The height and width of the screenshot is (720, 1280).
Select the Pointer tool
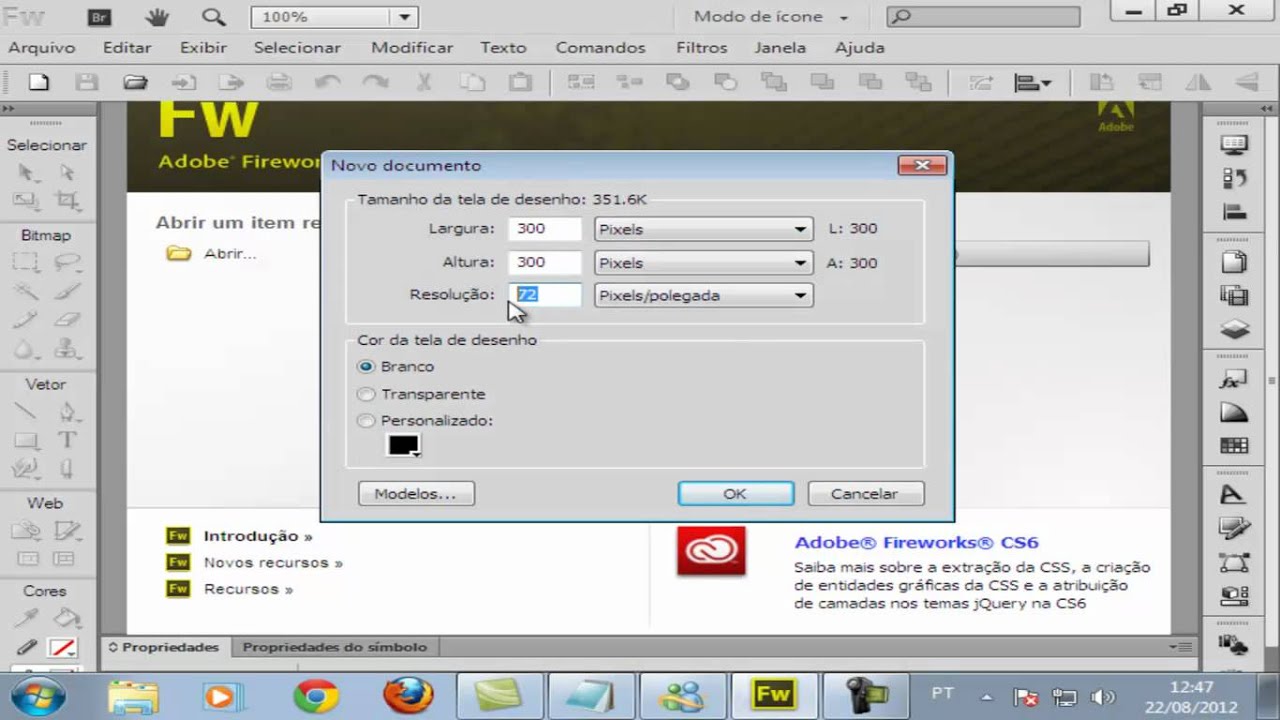pos(26,173)
